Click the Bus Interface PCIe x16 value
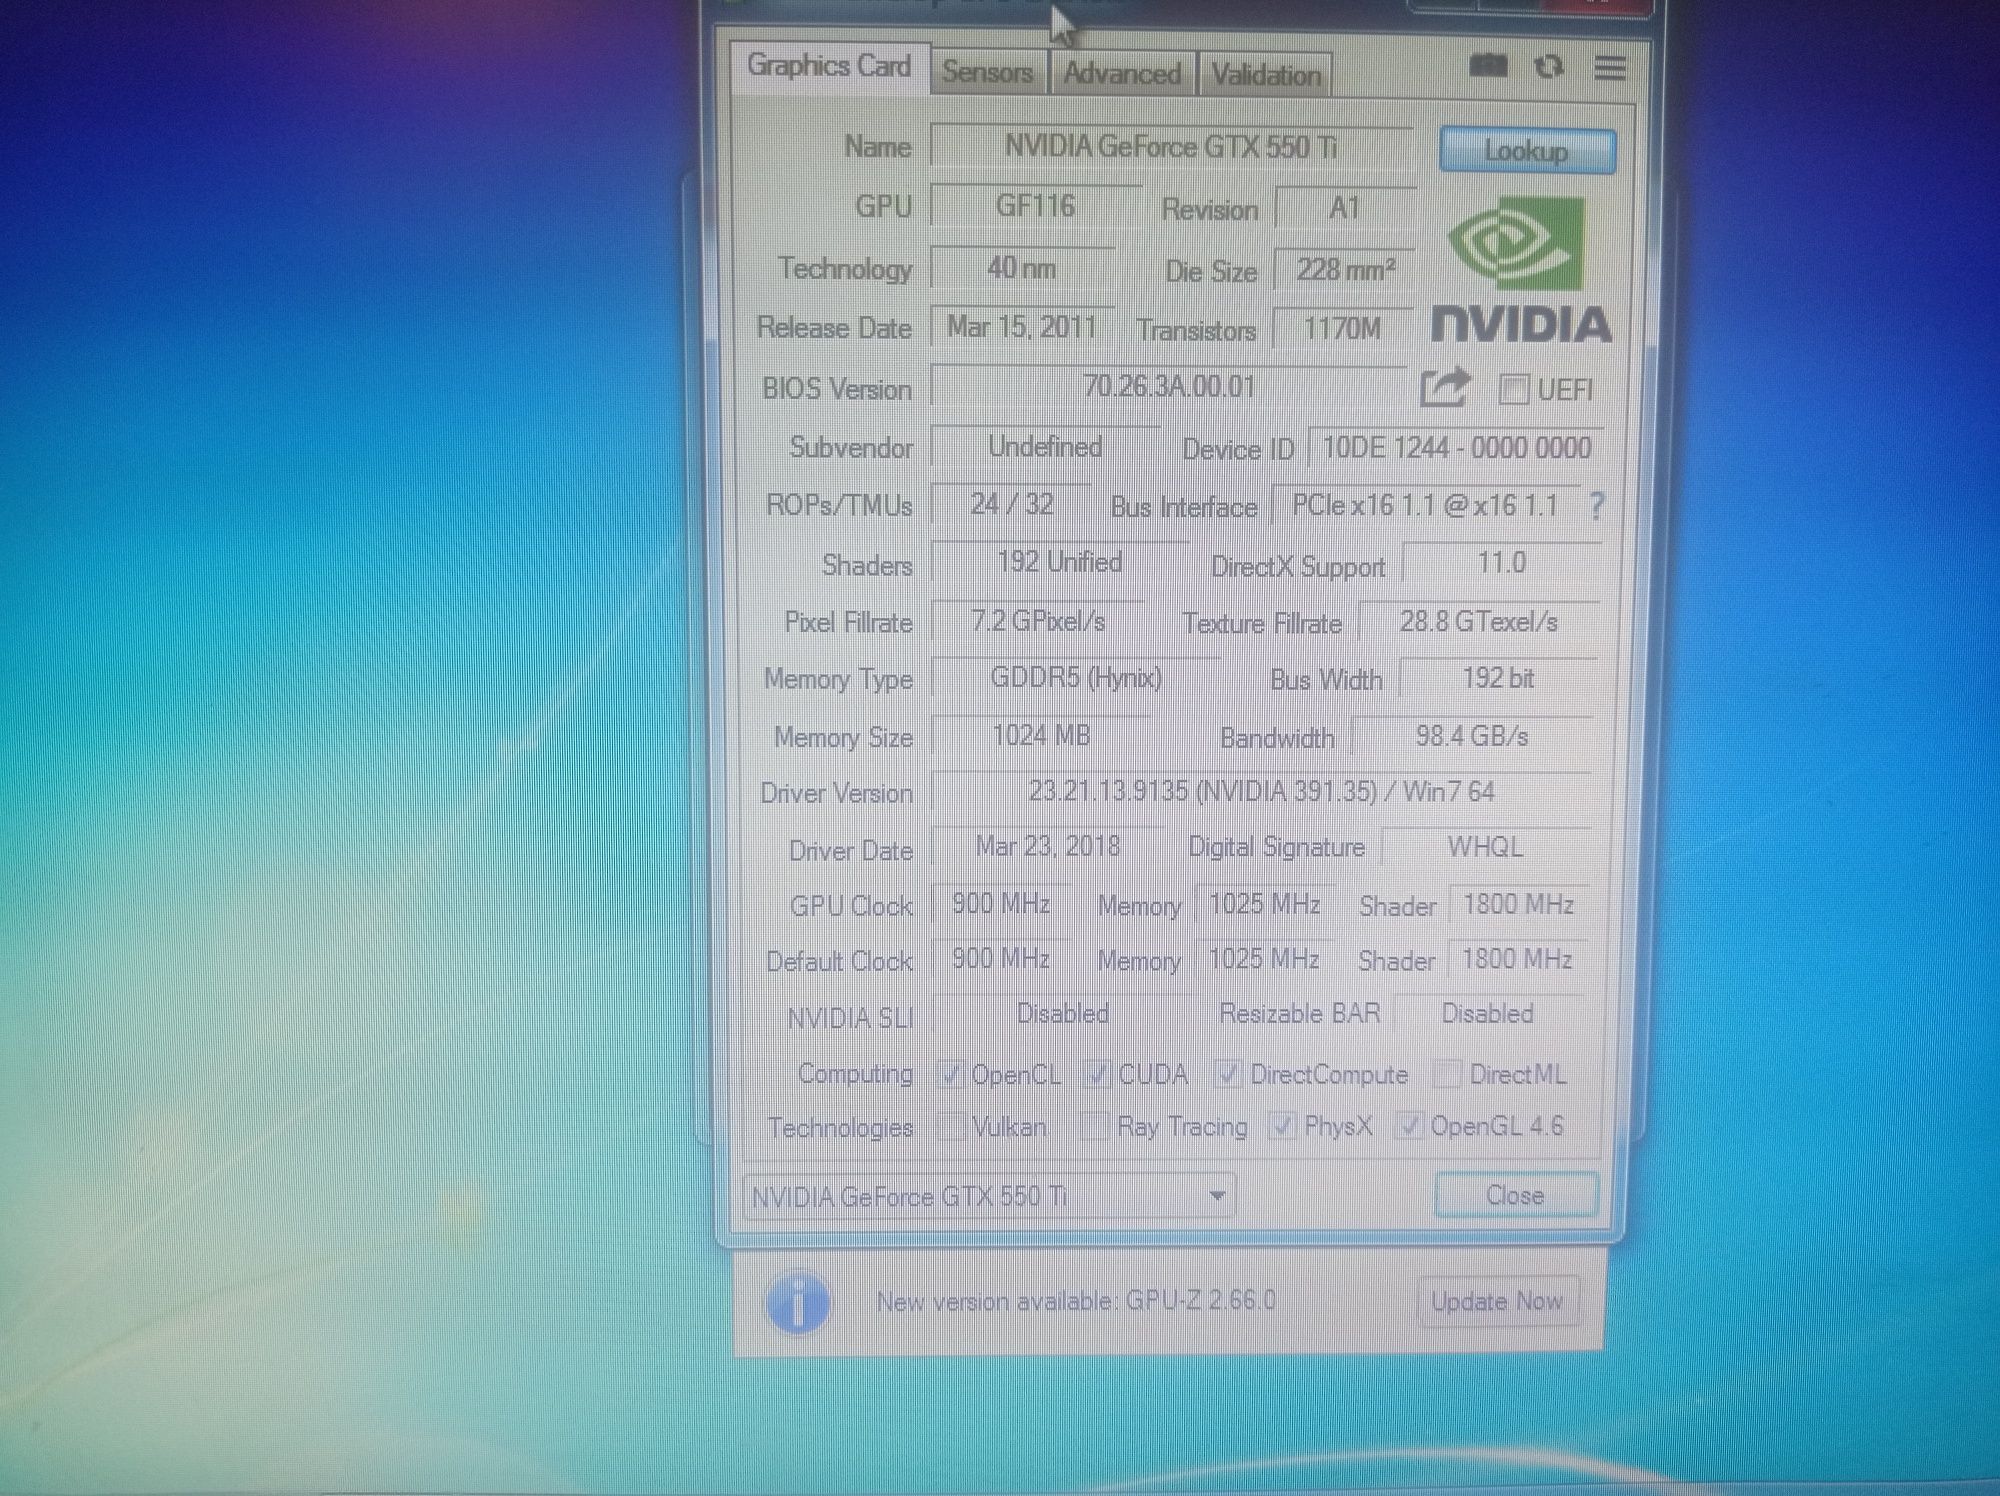Image resolution: width=2000 pixels, height=1496 pixels. coord(1425,505)
